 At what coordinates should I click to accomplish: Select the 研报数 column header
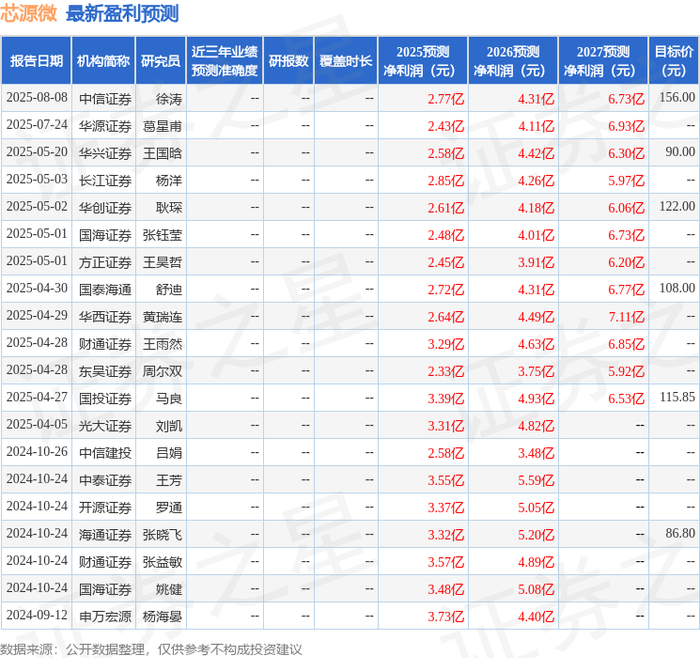coord(289,61)
